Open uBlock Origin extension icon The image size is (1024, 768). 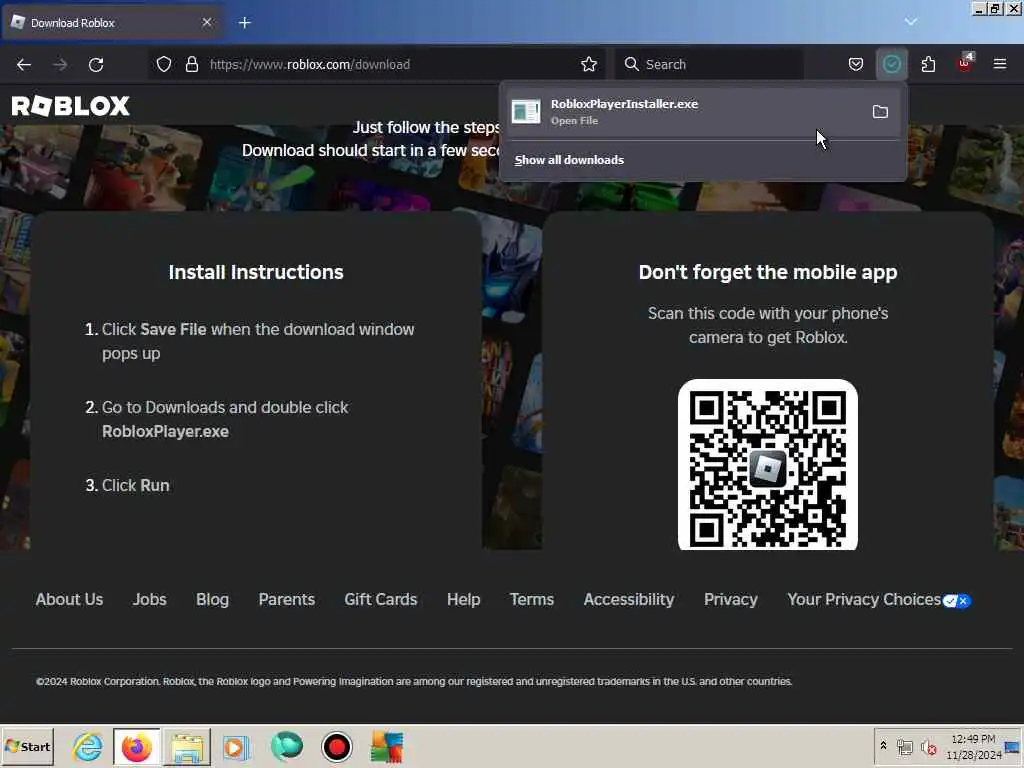click(x=965, y=63)
